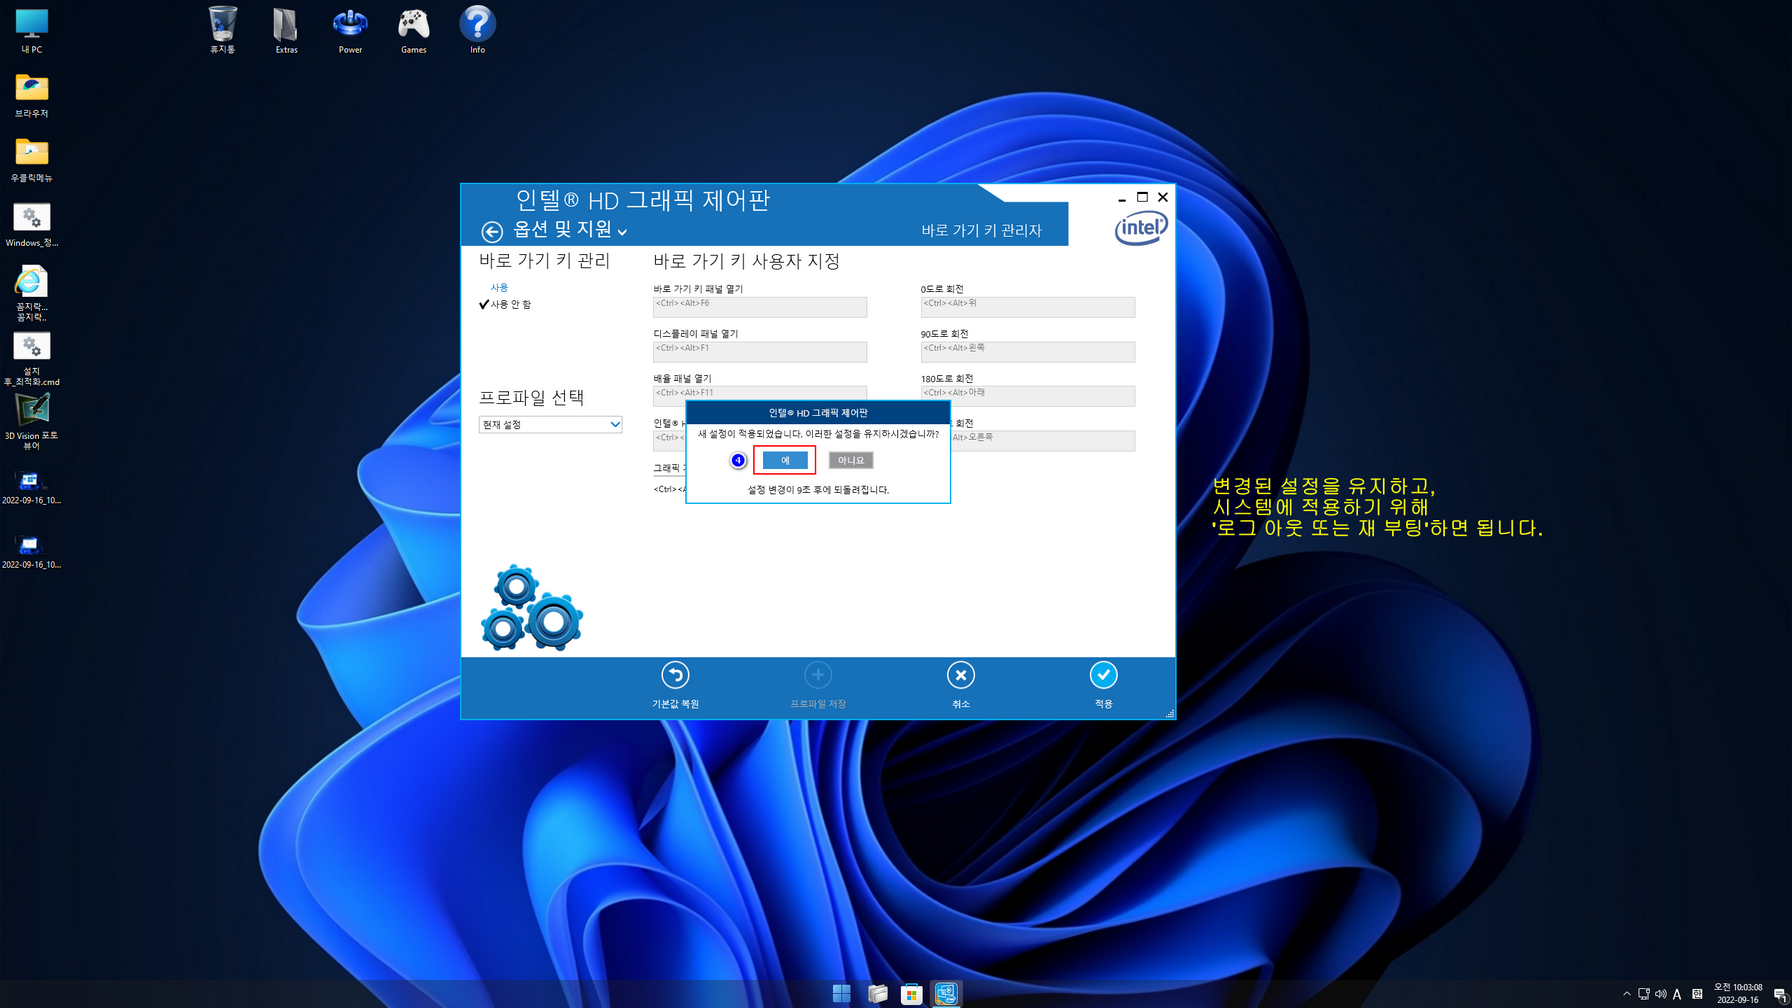Click the 바로 가기 키 관리자 header label
The width and height of the screenshot is (1792, 1008).
[x=981, y=230]
